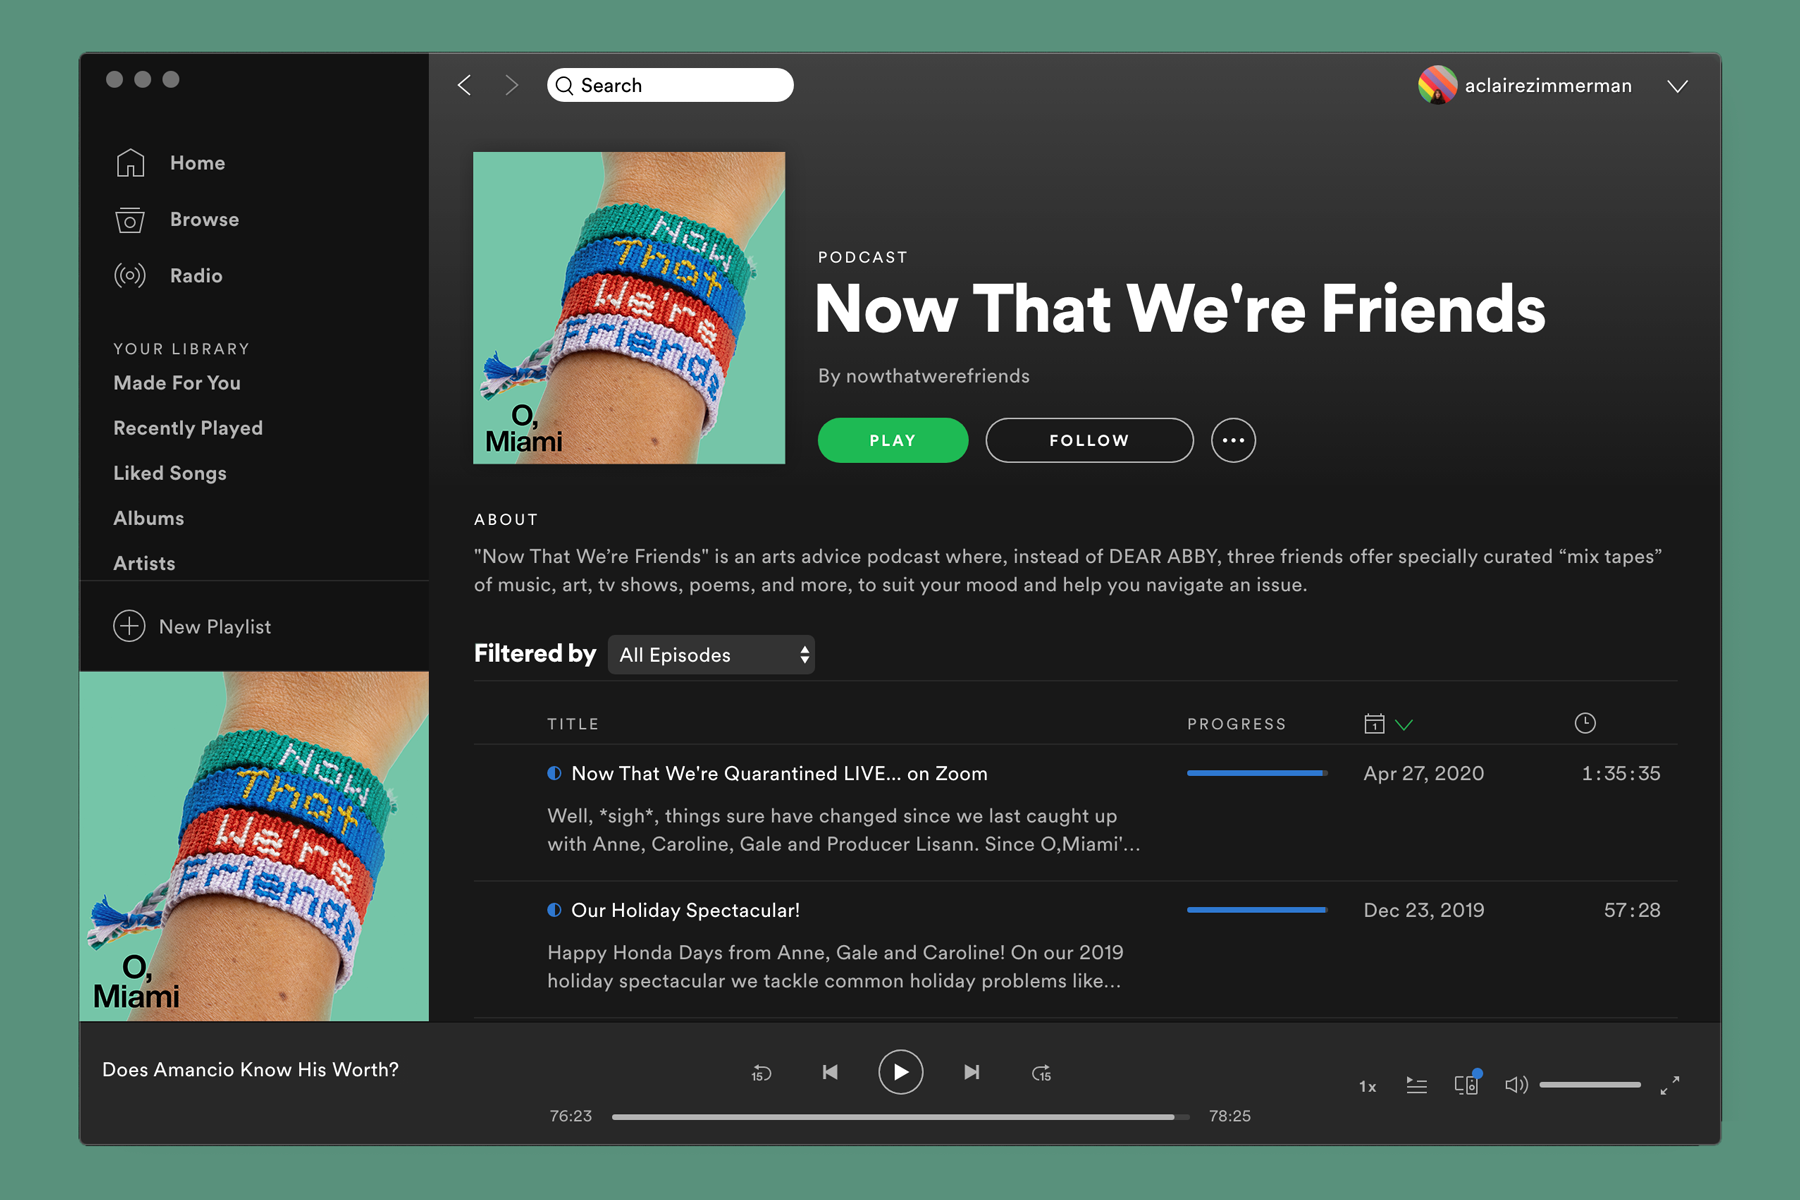The width and height of the screenshot is (1800, 1200).
Task: Toggle date sort direction green chevron
Action: point(1404,725)
